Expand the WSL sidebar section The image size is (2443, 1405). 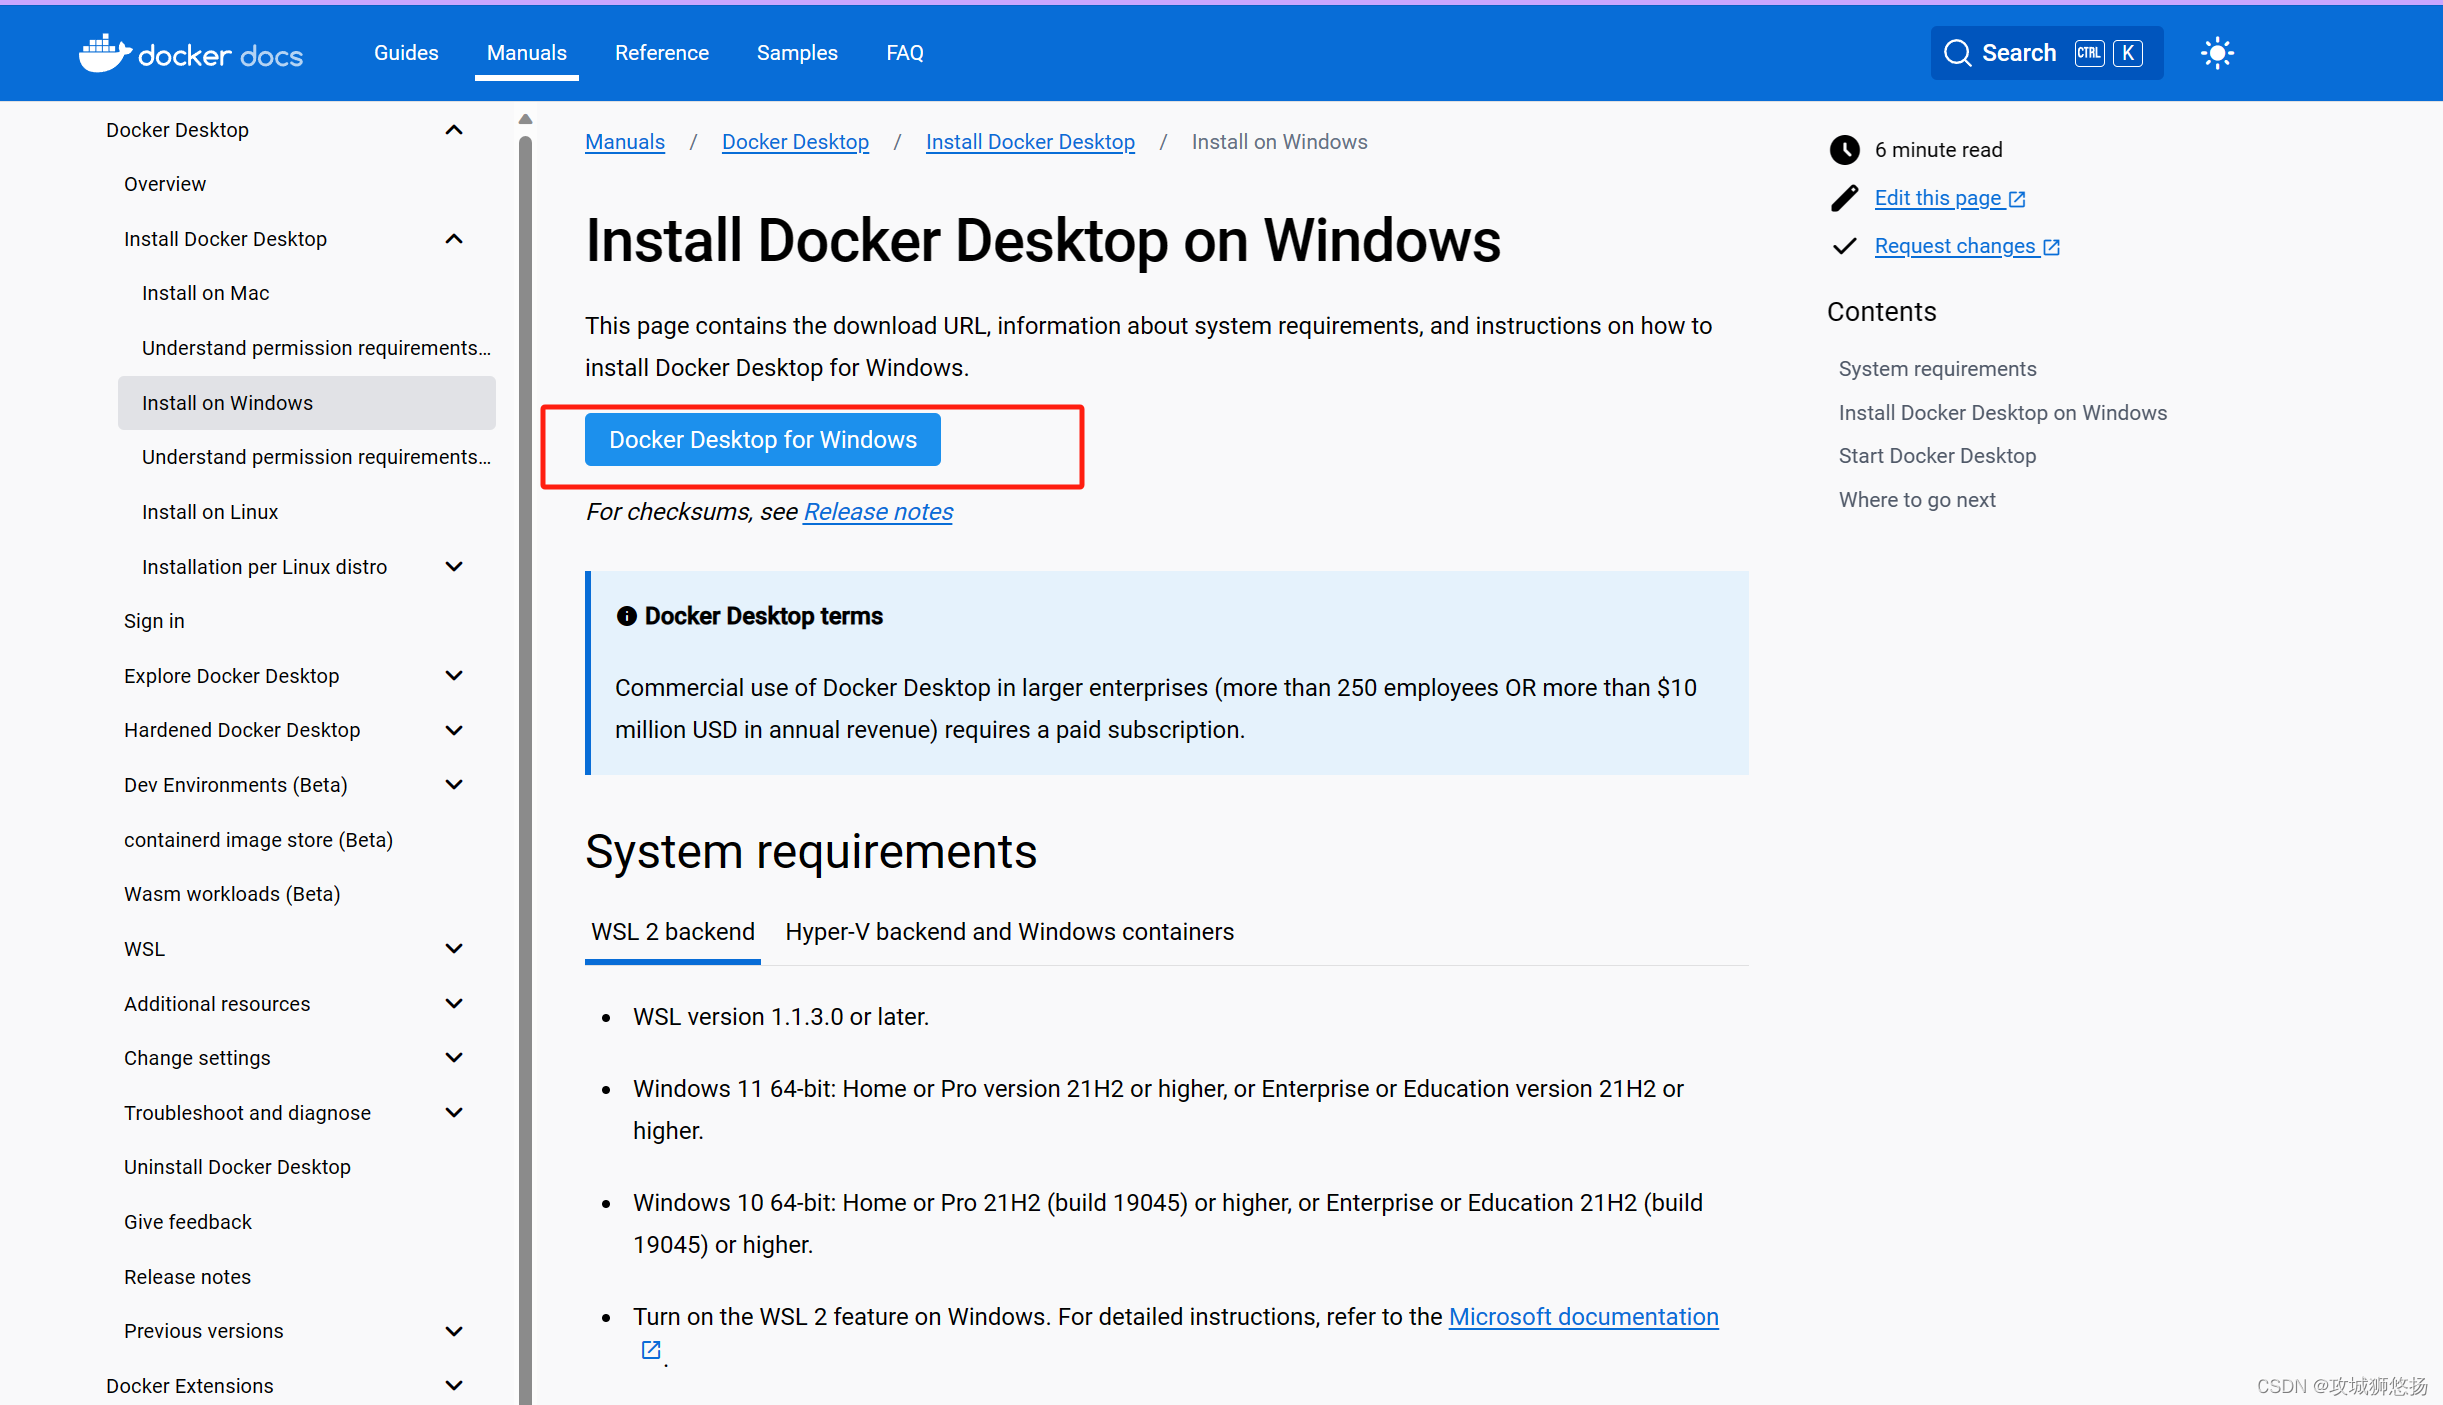click(454, 948)
